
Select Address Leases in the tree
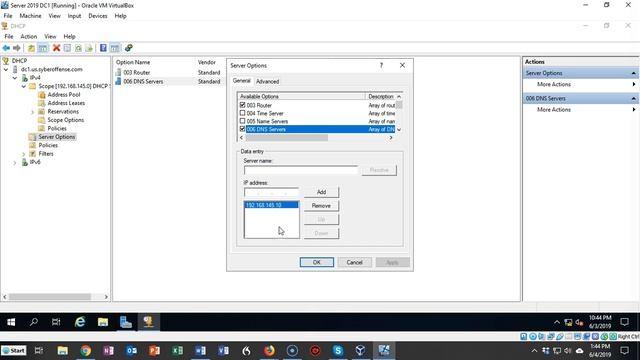click(x=66, y=103)
